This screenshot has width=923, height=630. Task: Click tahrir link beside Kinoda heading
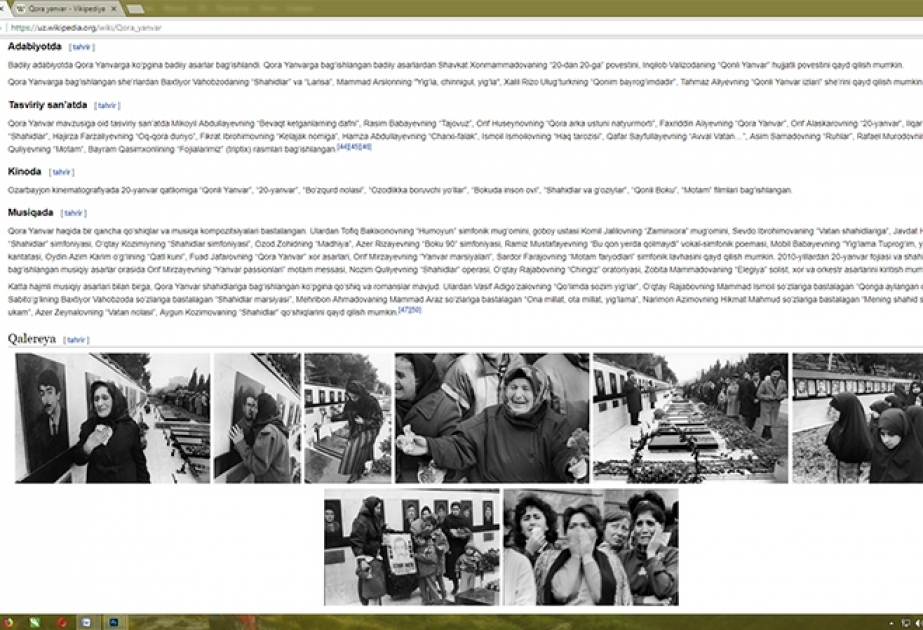click(61, 173)
